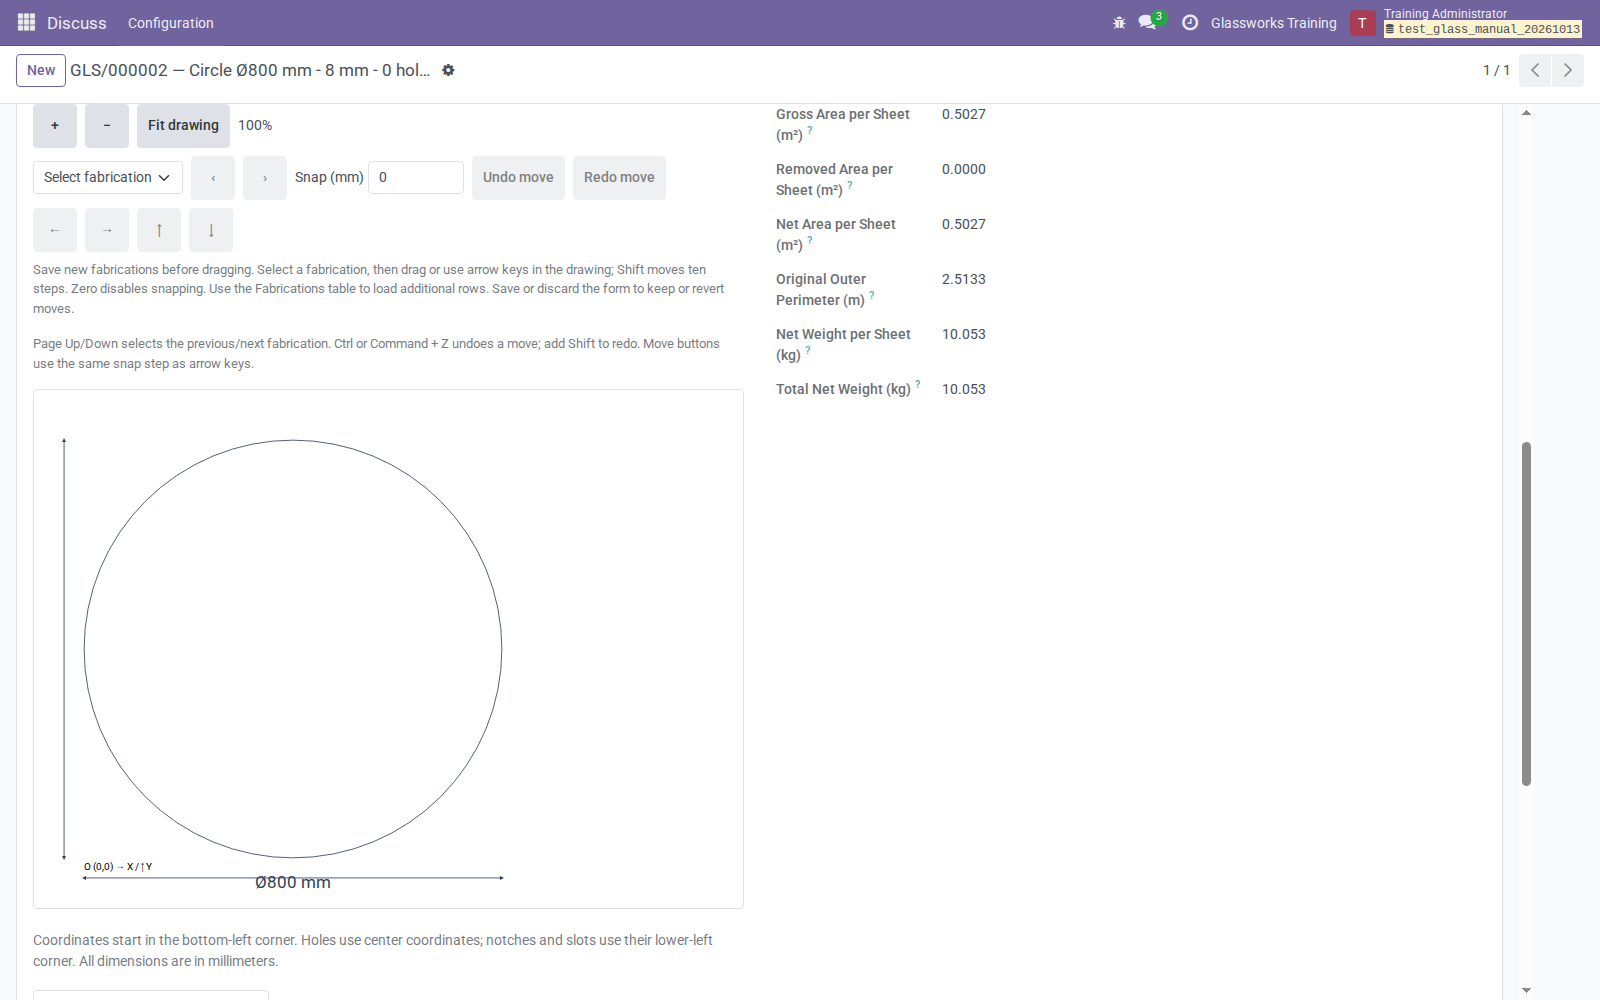Click the Training Administrator avatar
This screenshot has height=1000, width=1600.
point(1362,23)
